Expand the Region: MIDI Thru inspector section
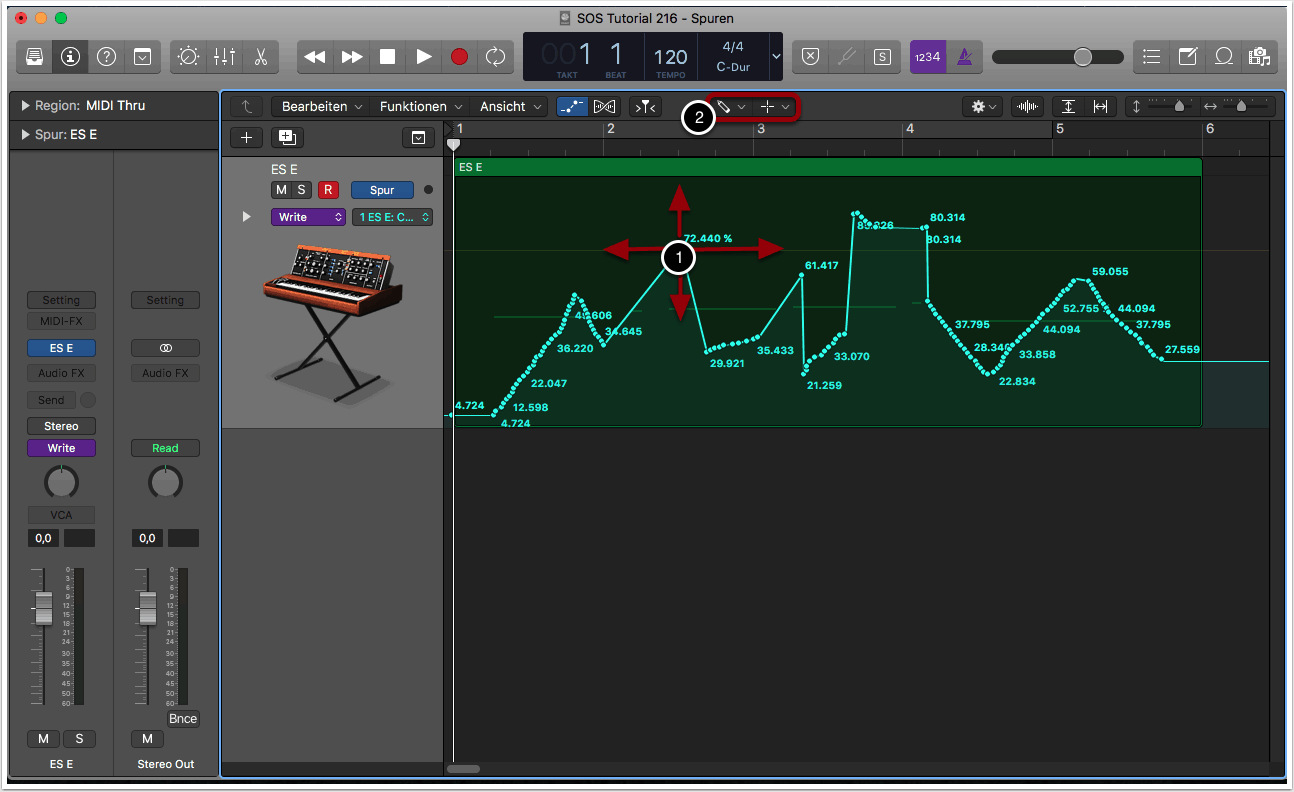 [26, 106]
